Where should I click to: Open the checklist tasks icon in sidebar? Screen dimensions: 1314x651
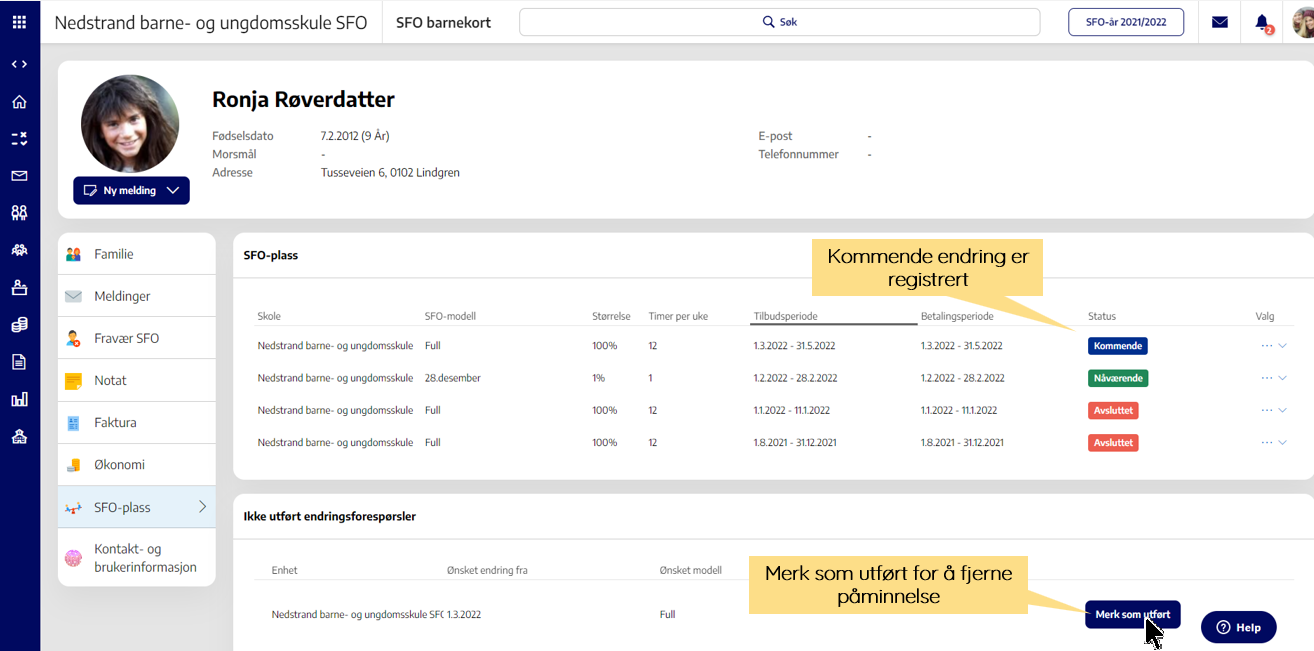click(19, 138)
